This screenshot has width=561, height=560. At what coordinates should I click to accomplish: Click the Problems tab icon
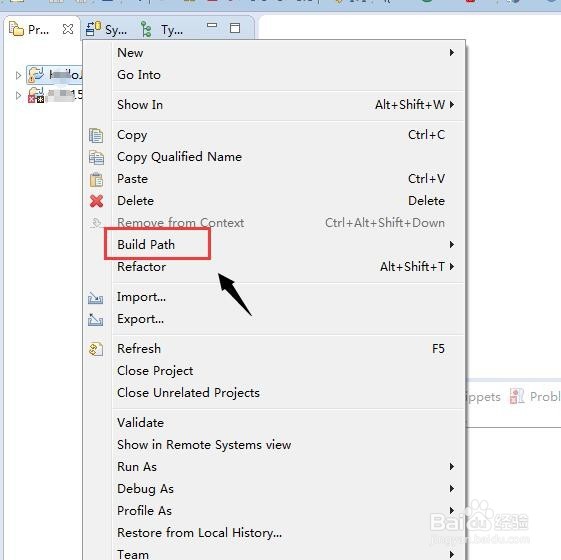tap(517, 396)
